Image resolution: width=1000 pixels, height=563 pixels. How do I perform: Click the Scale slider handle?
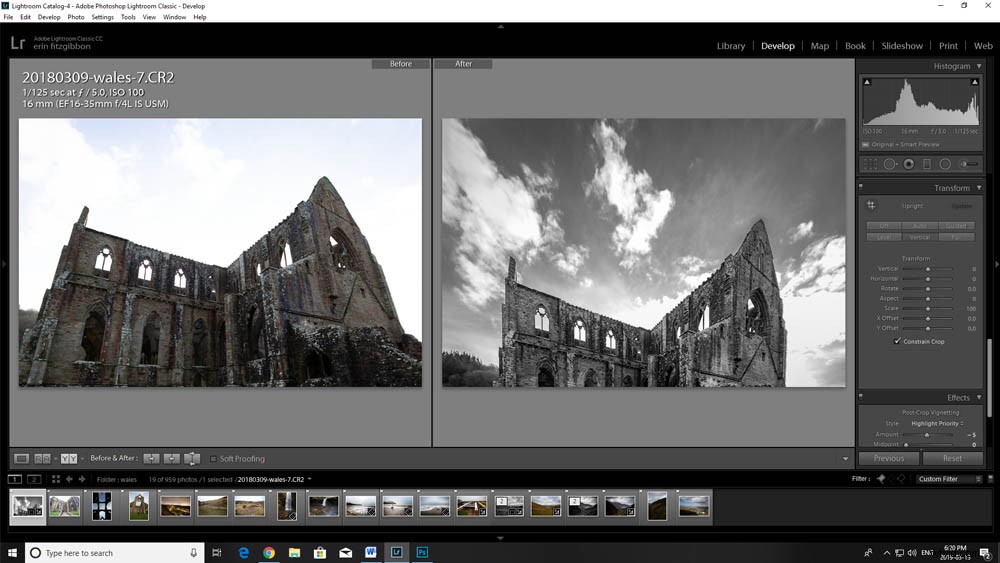pos(928,309)
